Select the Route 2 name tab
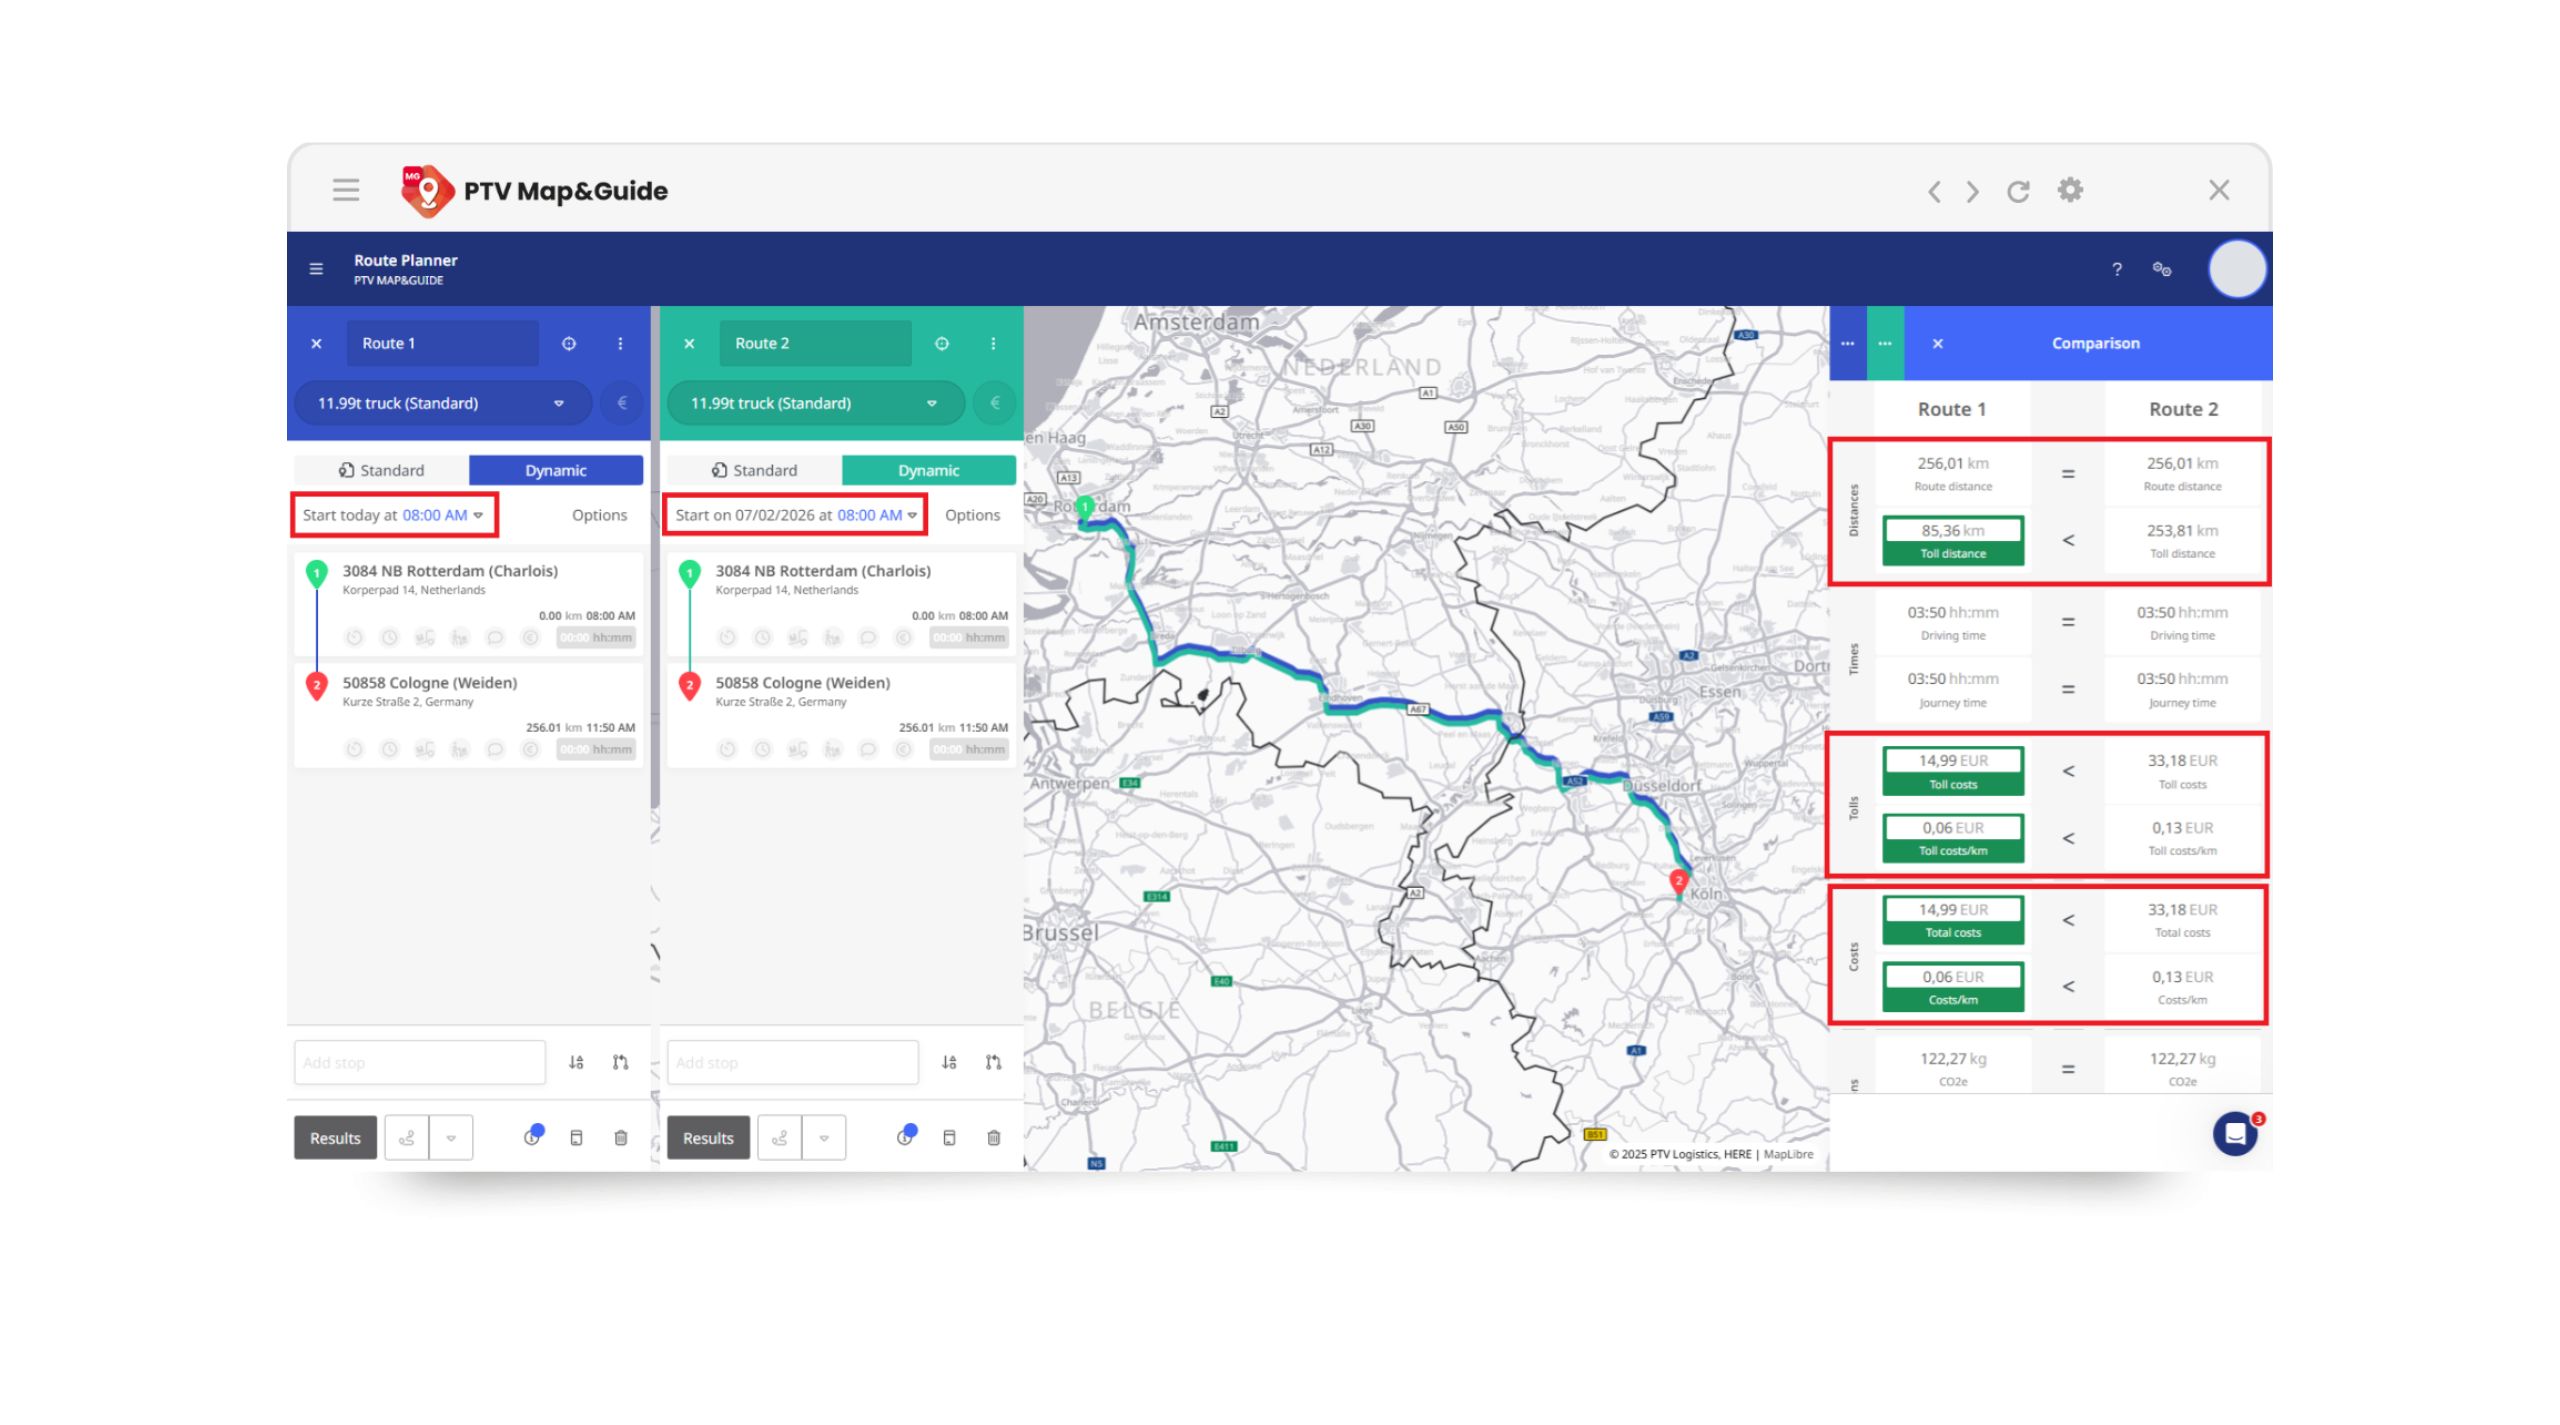 [x=816, y=343]
